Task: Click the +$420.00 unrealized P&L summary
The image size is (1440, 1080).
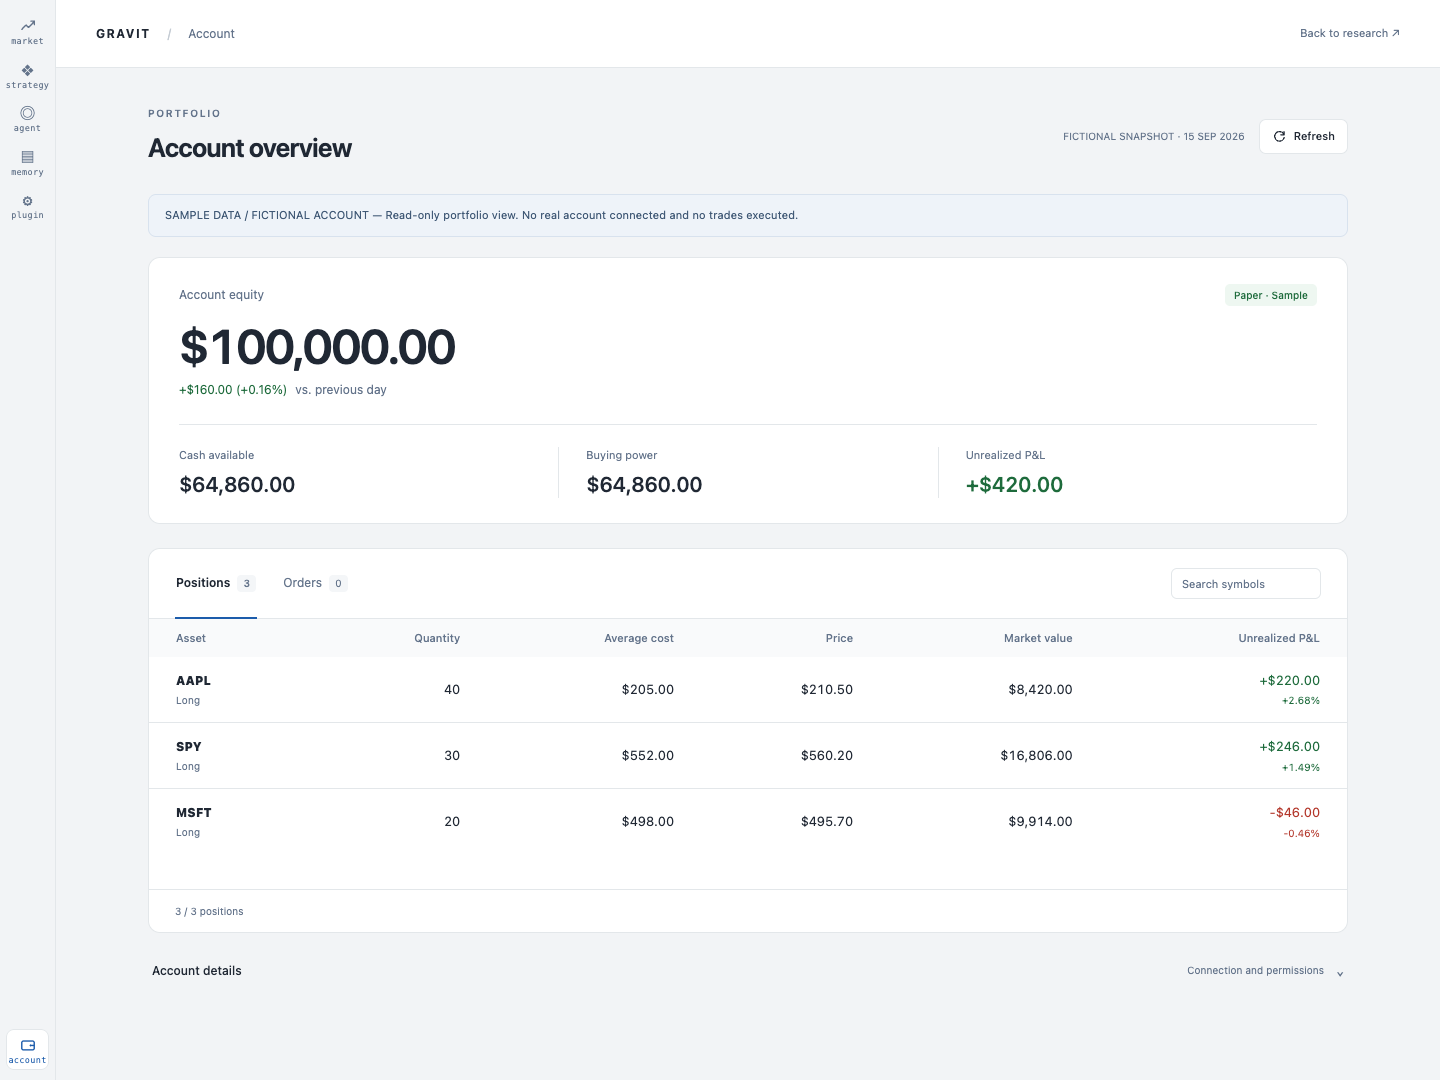Action: click(1014, 485)
